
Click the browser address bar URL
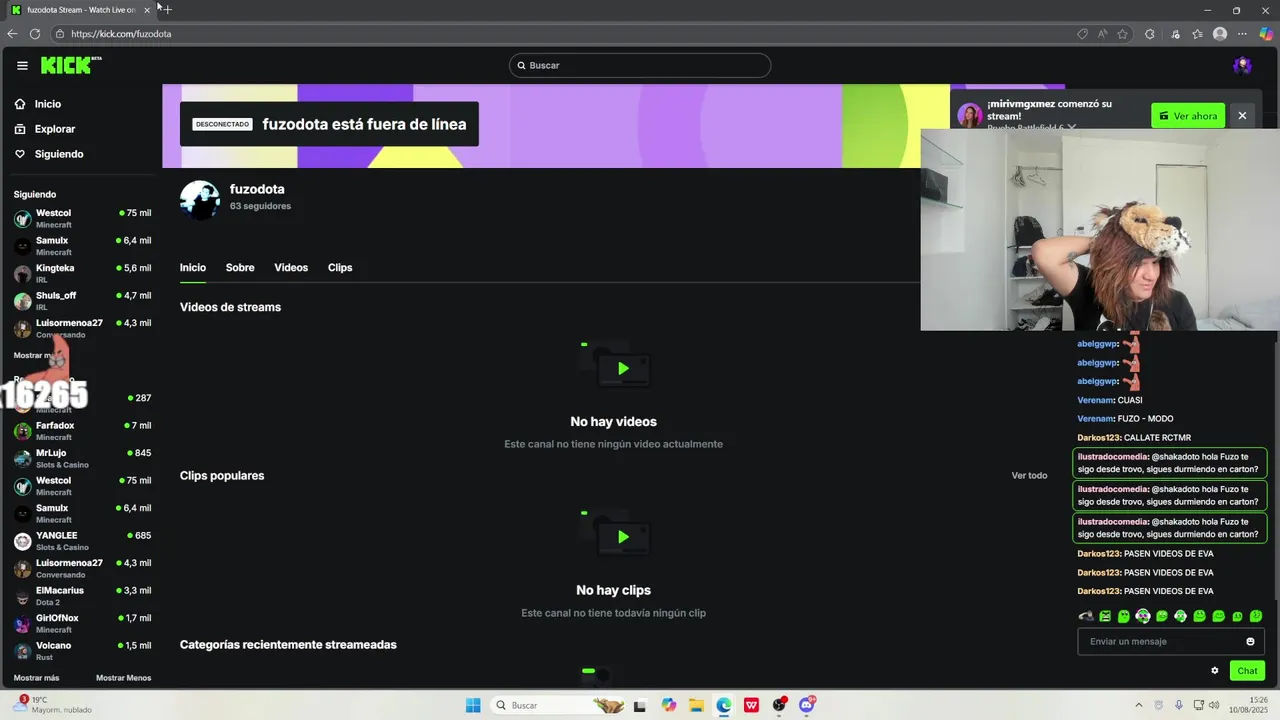pyautogui.click(x=121, y=34)
